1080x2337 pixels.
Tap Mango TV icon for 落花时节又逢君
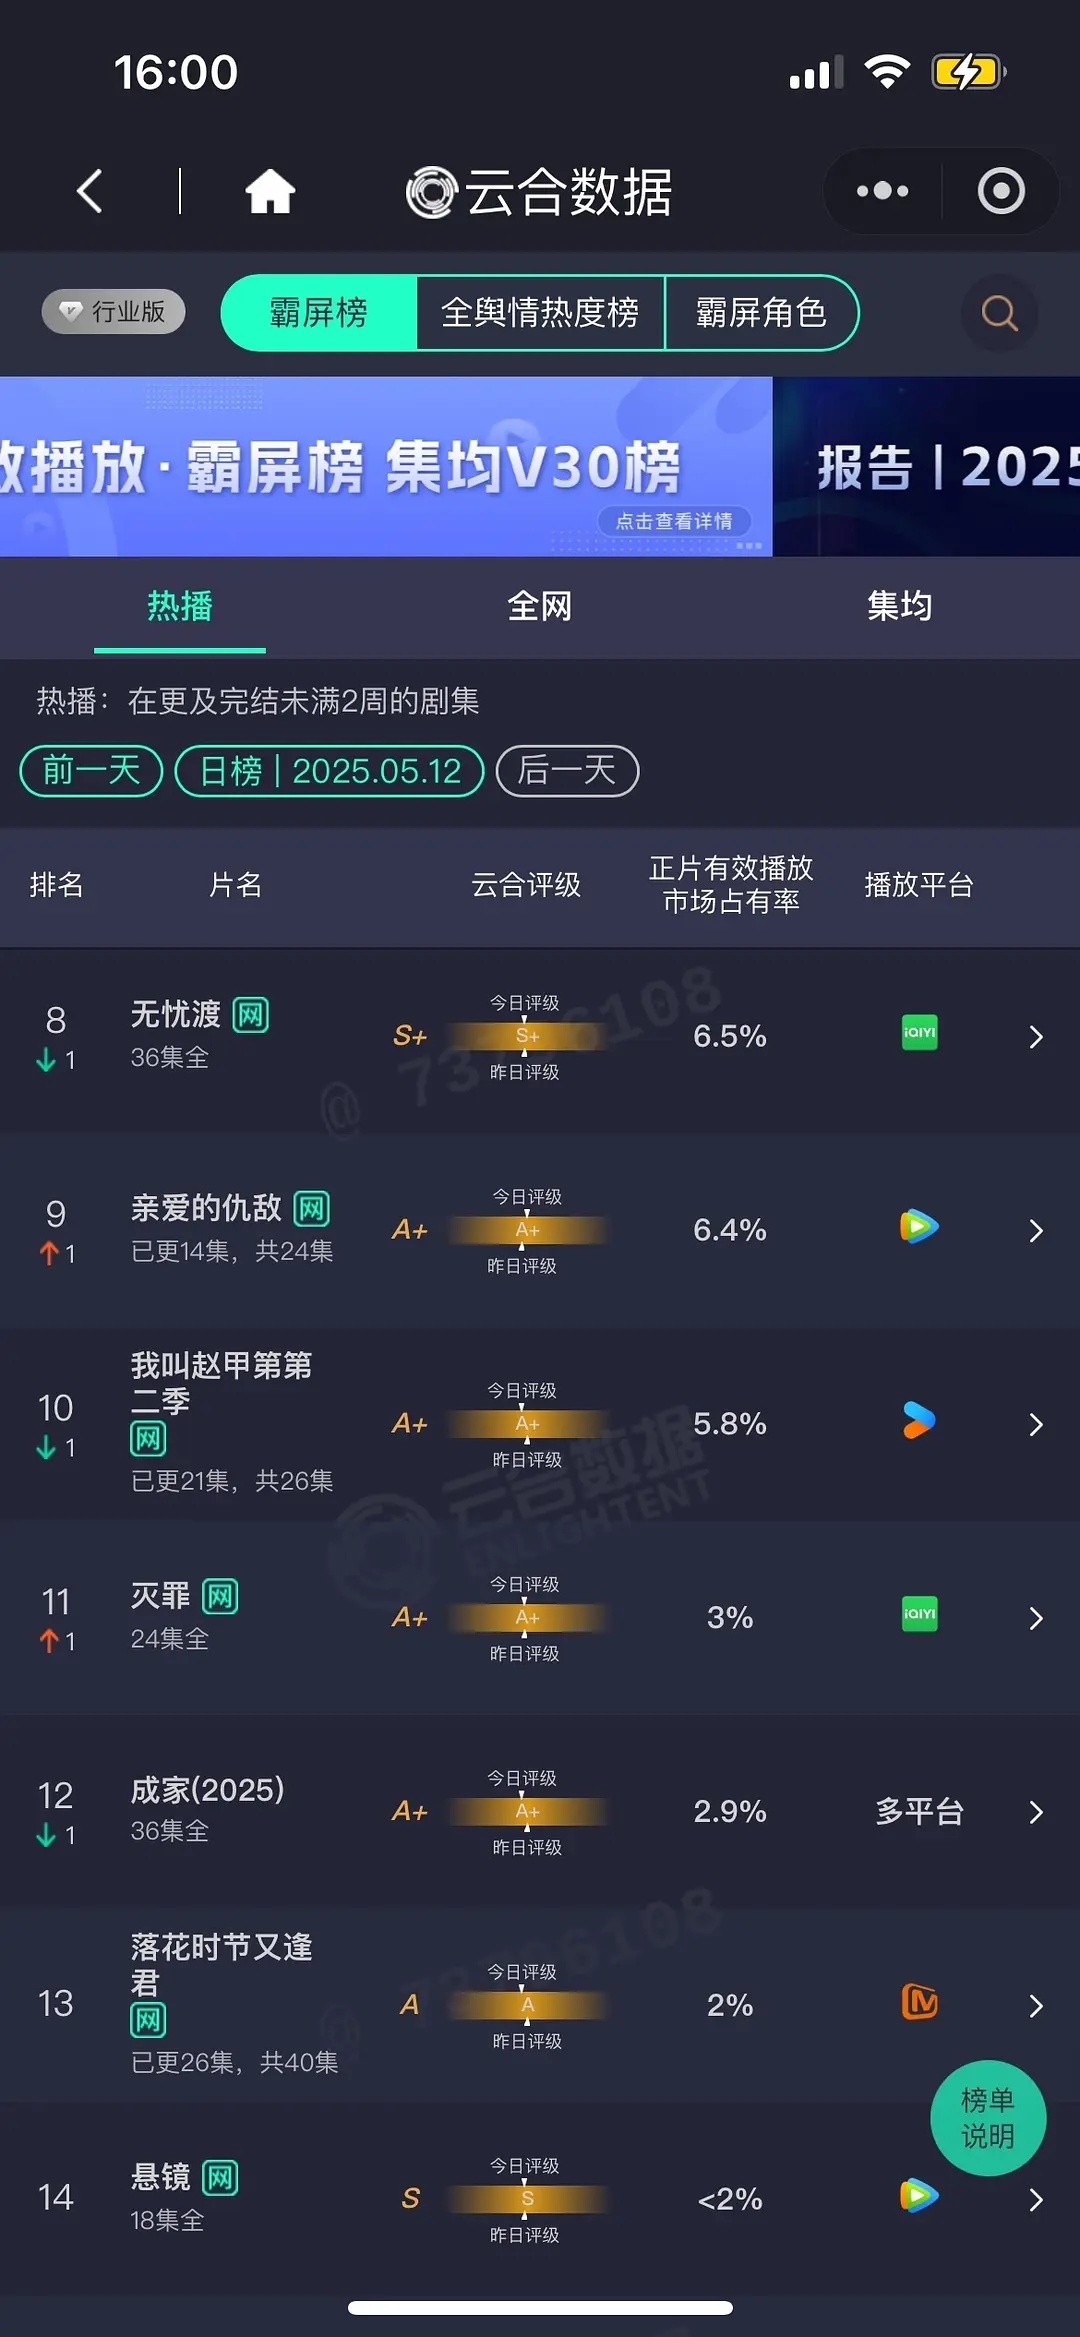919,2002
